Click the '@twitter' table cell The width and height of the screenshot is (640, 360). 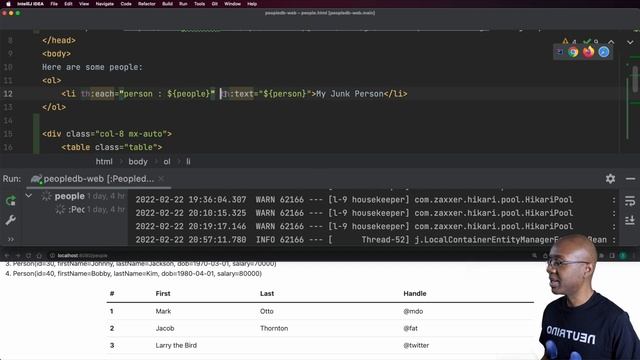click(416, 345)
